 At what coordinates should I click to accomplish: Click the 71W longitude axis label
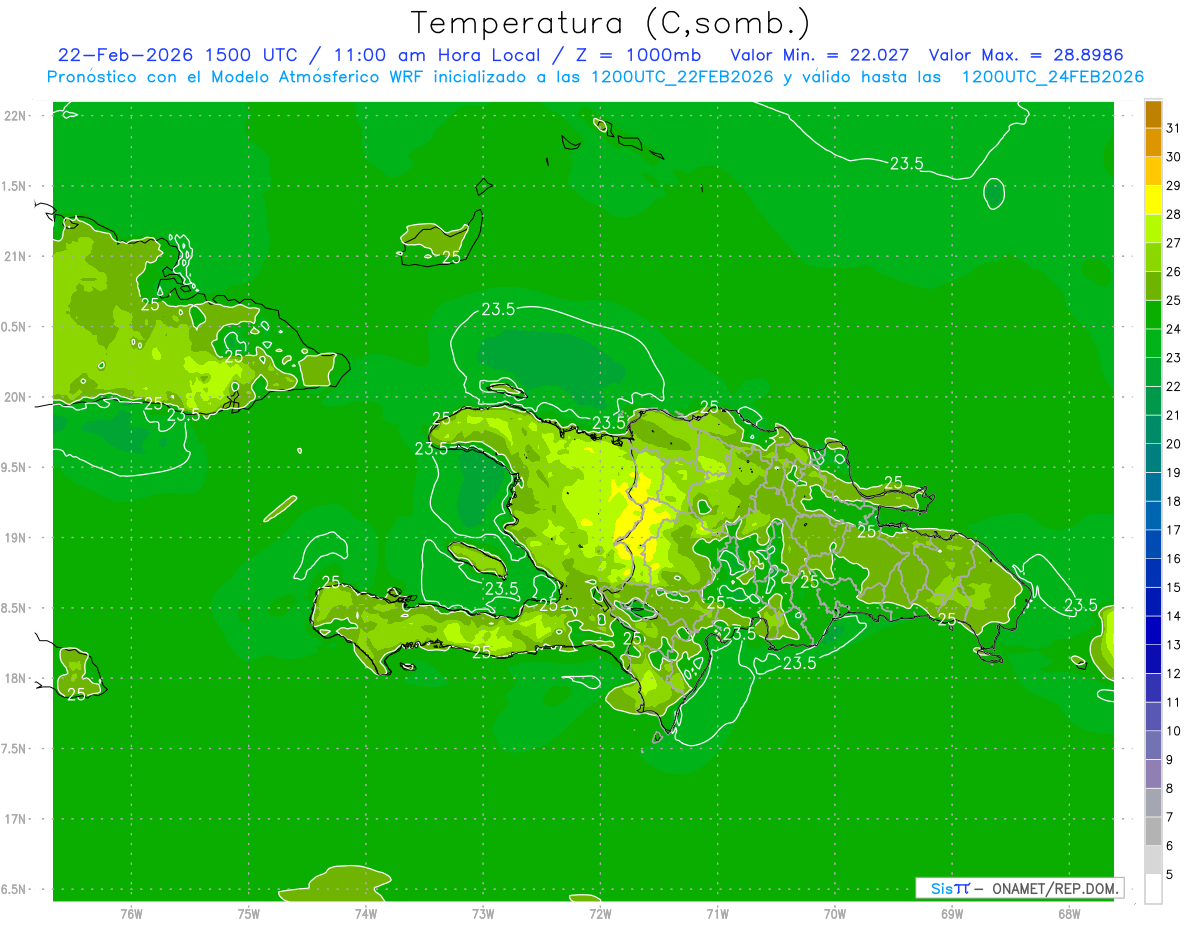(717, 914)
